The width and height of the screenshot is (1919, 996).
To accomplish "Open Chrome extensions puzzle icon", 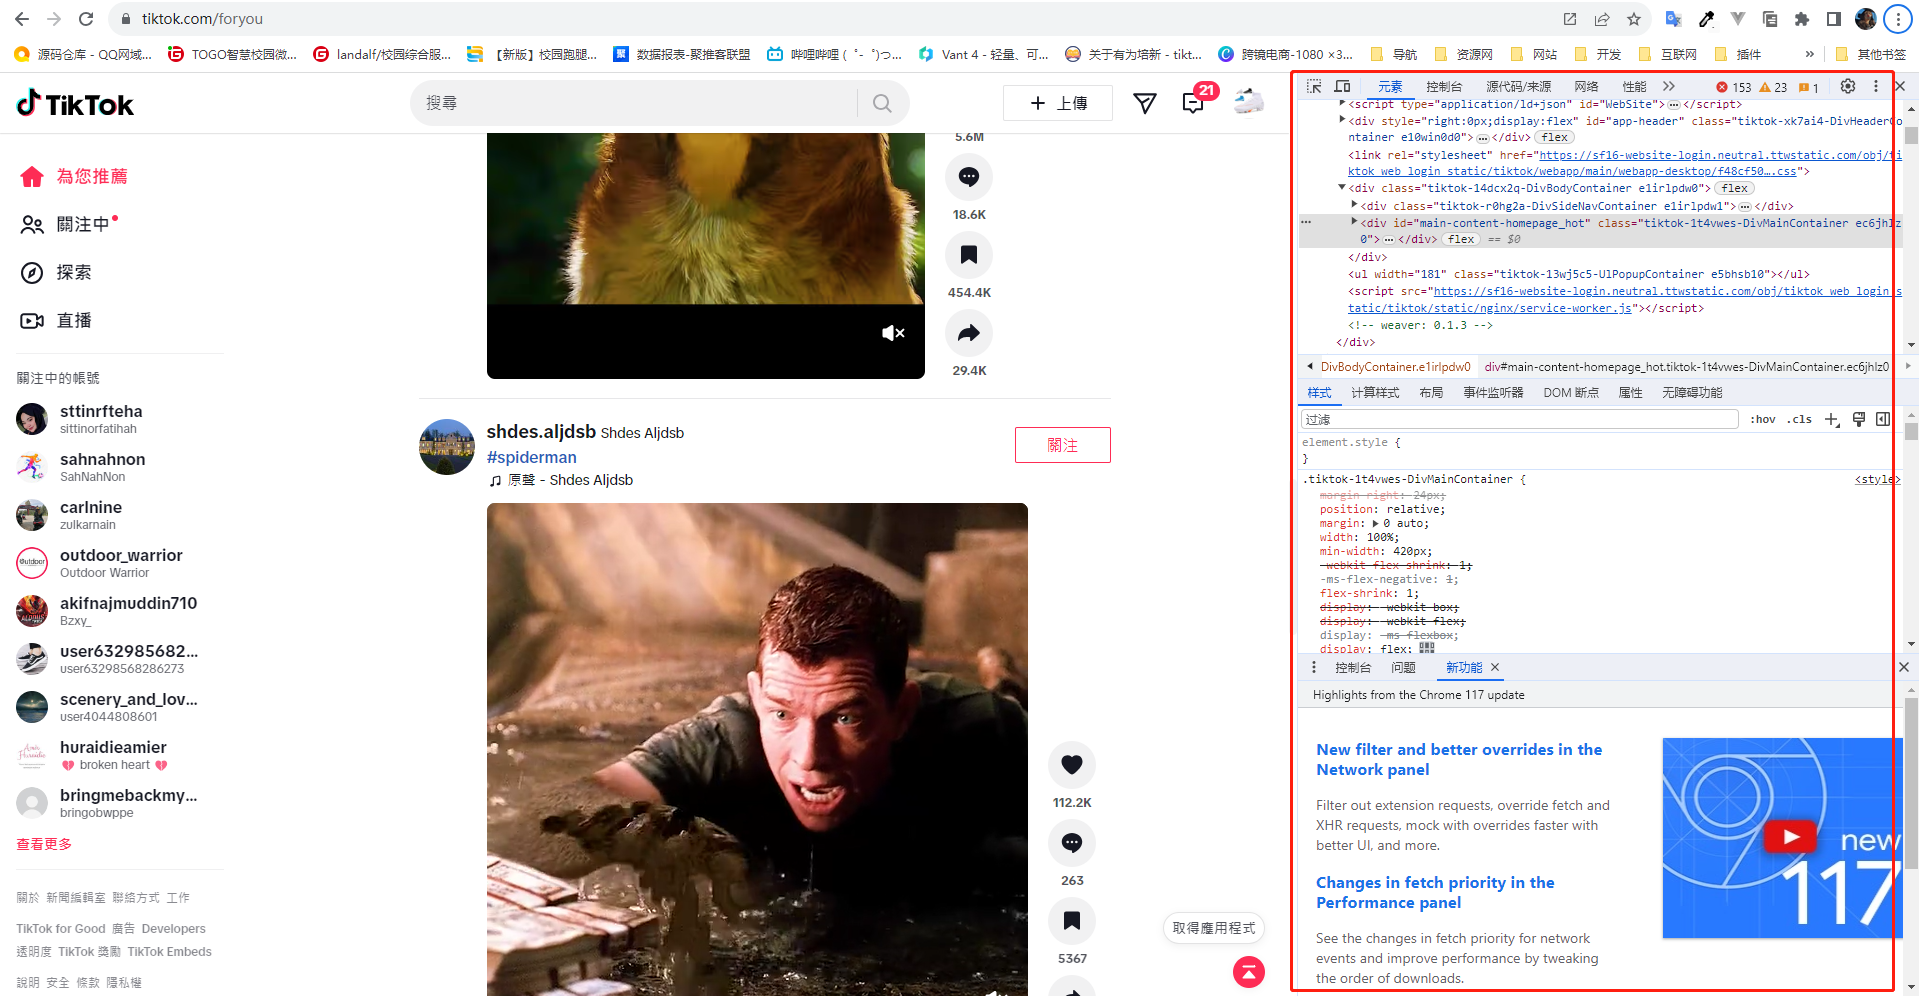I will point(1802,19).
